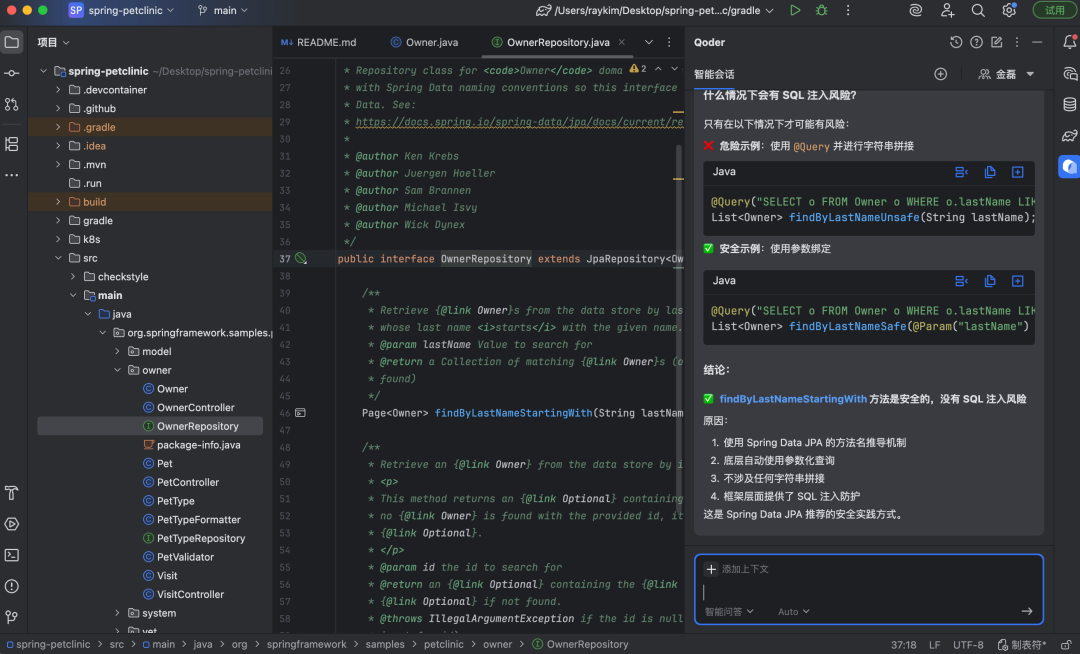Open the 智能问答 mode dropdown
1080x654 pixels.
tap(729, 612)
